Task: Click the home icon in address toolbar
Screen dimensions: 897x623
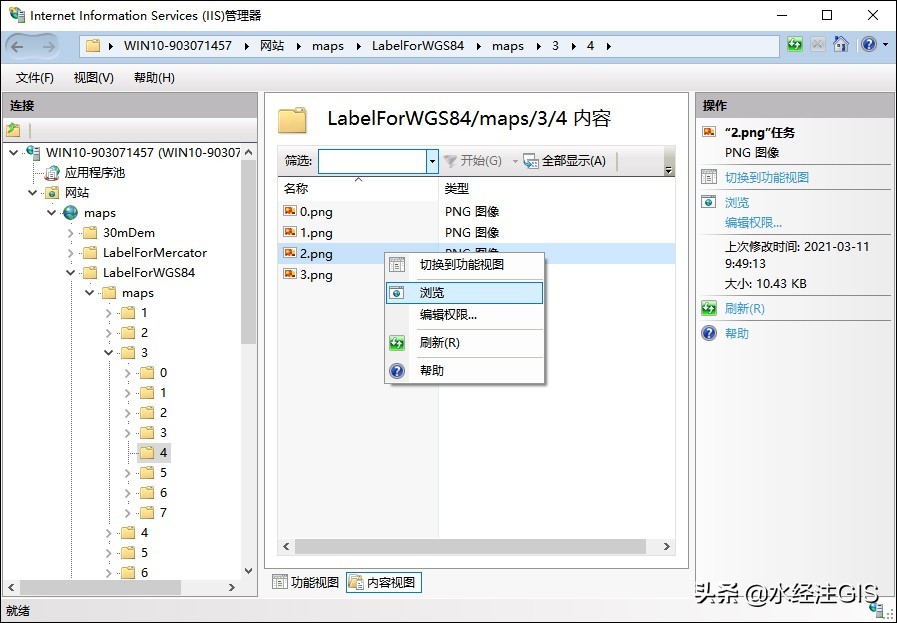Action: (x=840, y=45)
